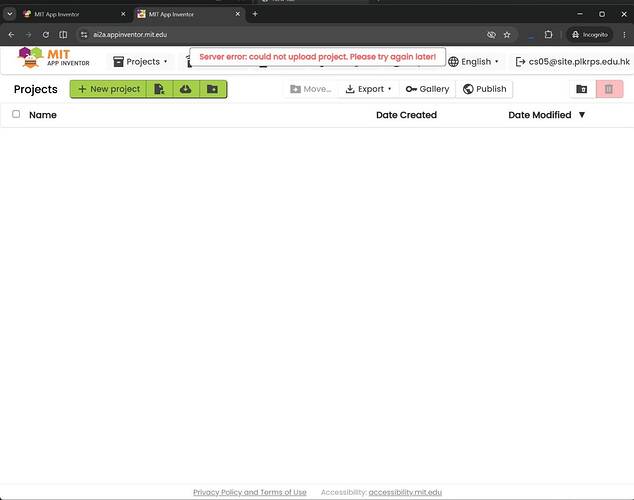Sort by Date Modified column
This screenshot has height=500, width=634.
540,115
